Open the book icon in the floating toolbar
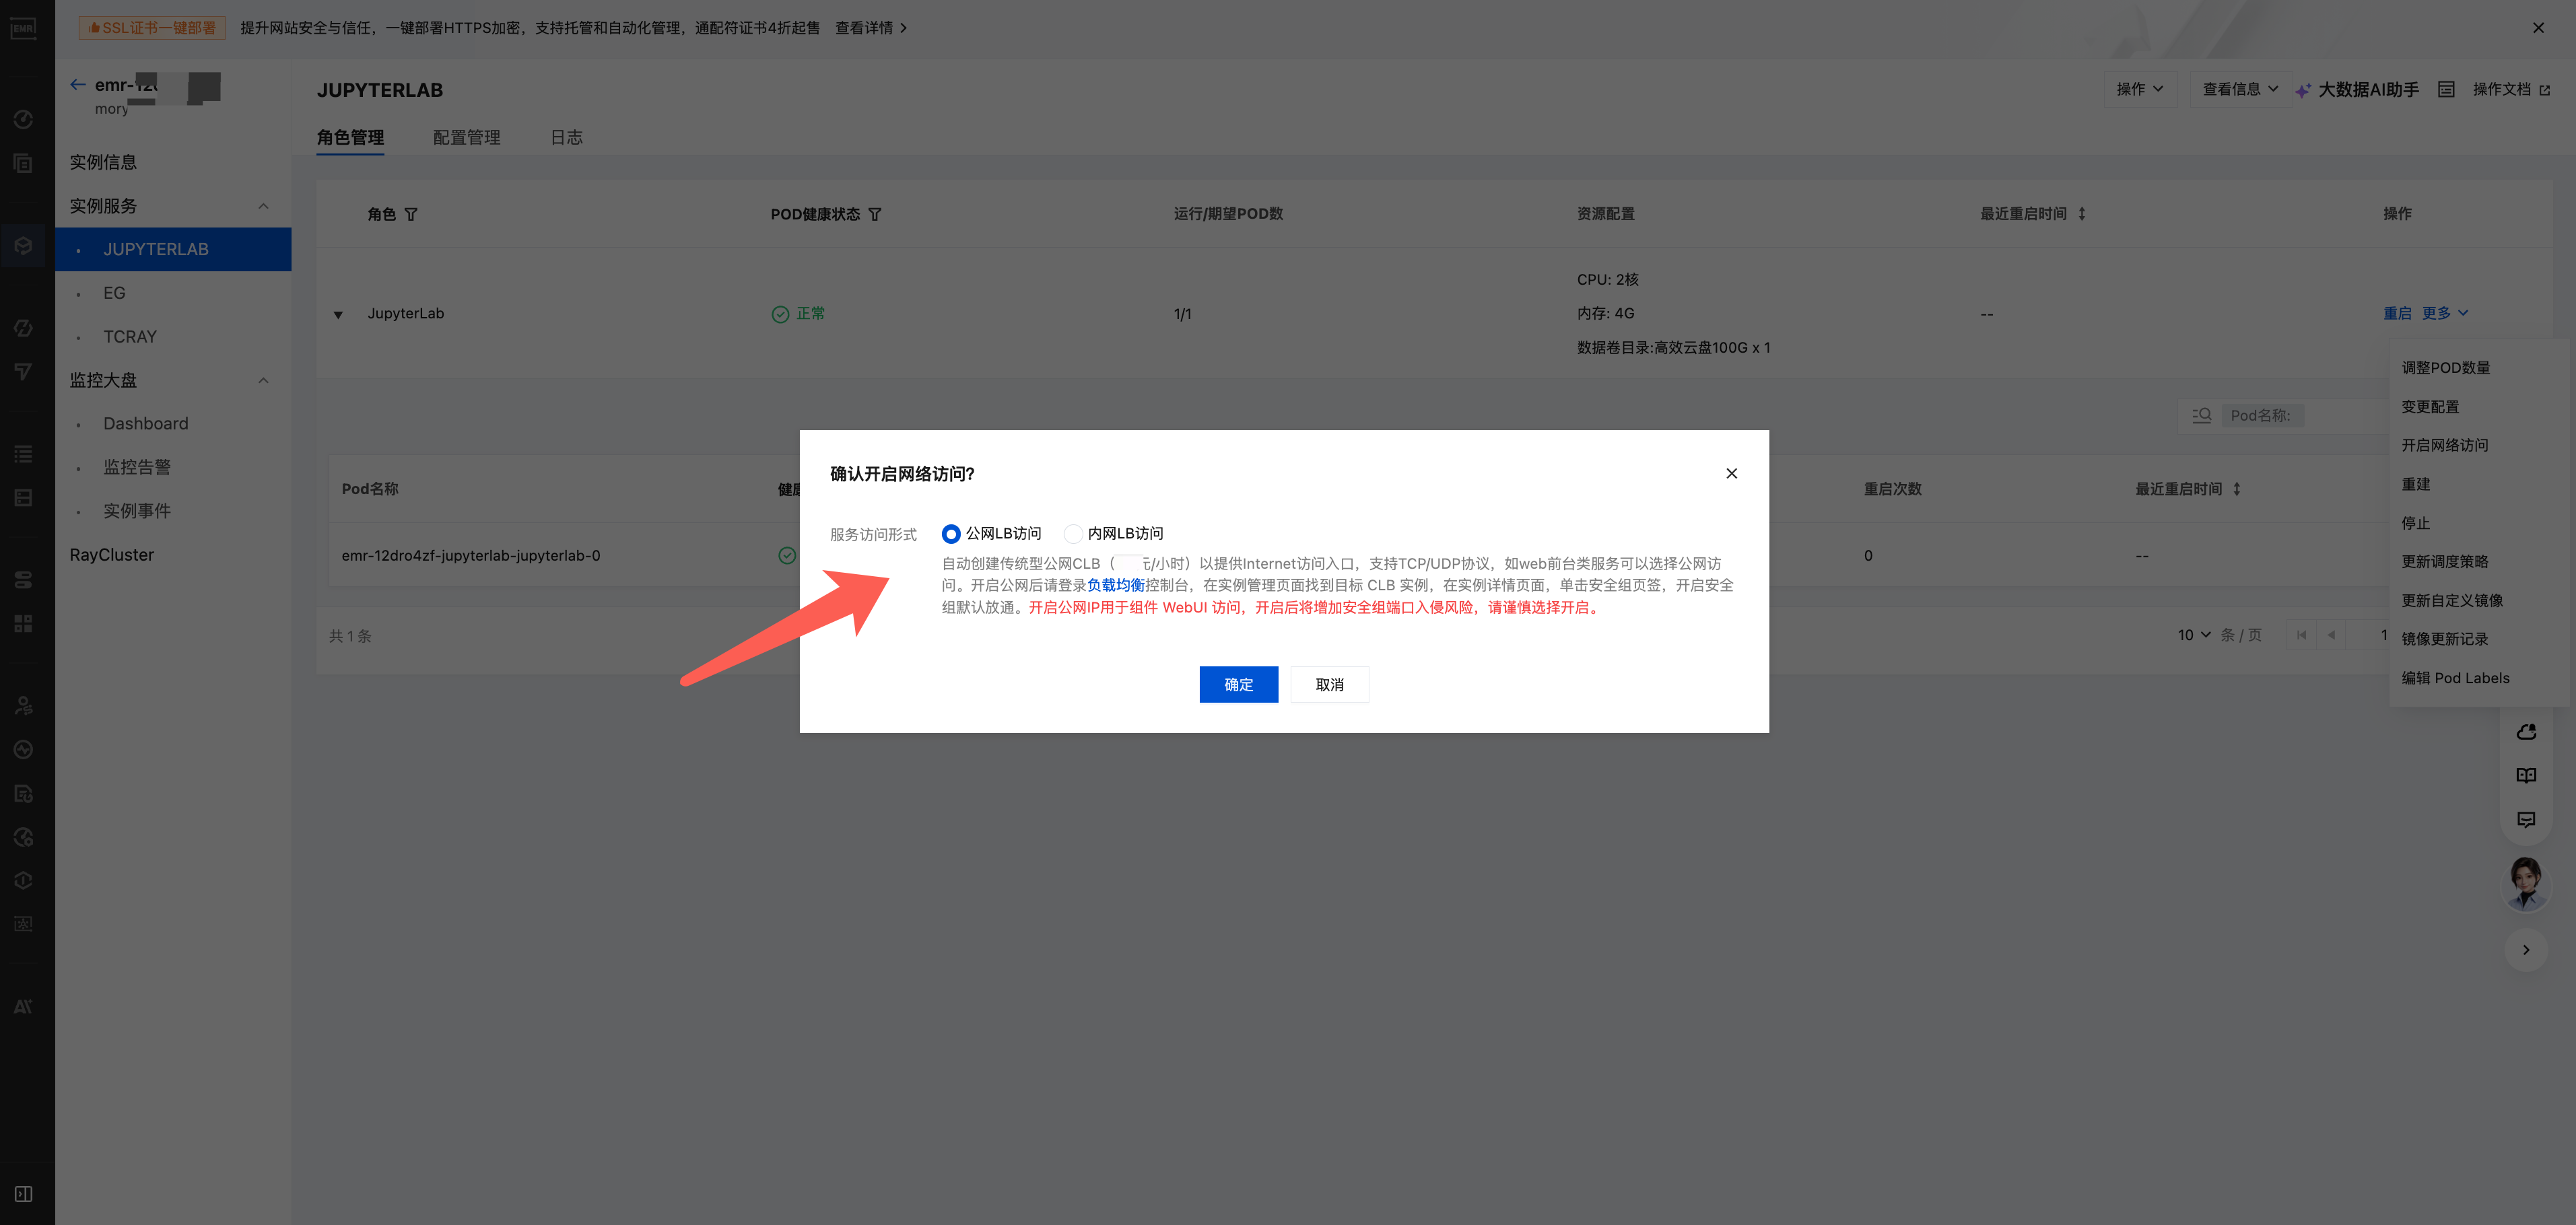 click(x=2526, y=776)
